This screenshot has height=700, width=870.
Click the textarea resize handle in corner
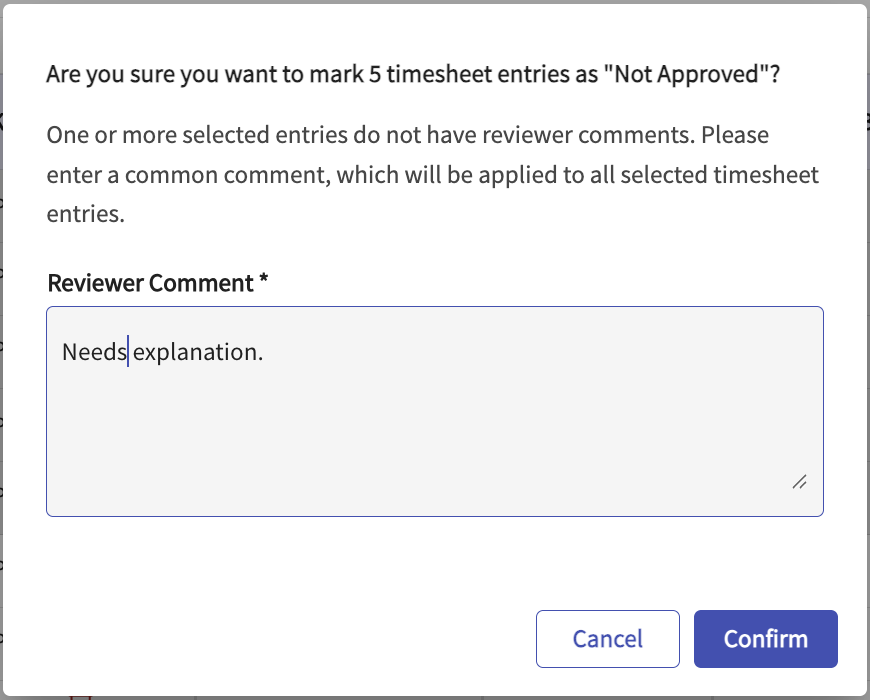pyautogui.click(x=799, y=482)
